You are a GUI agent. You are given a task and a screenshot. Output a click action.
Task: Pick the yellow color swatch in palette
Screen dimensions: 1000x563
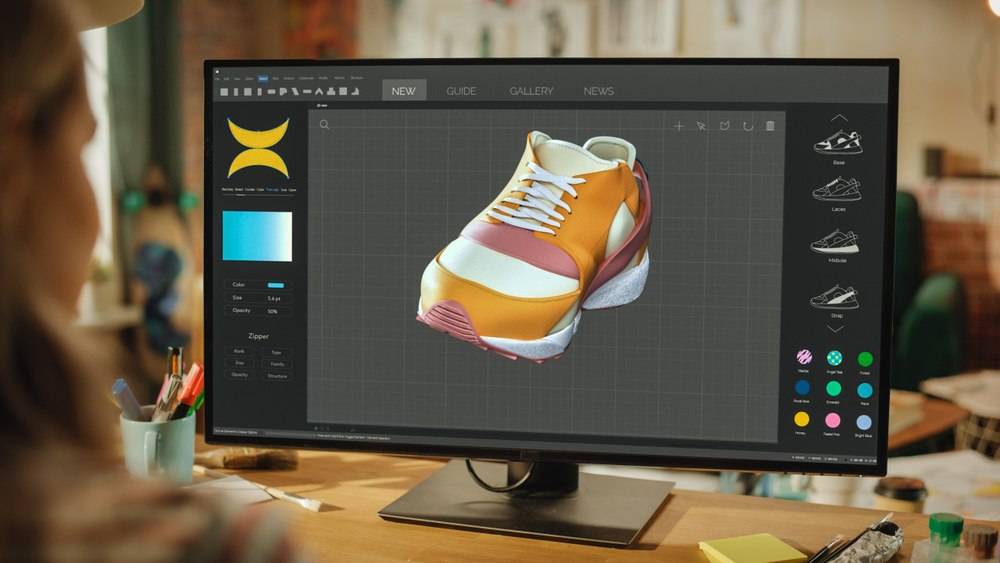coord(802,420)
